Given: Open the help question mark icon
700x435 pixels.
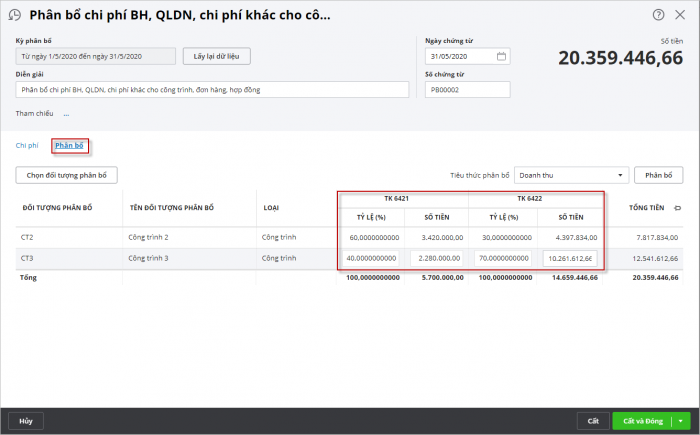Looking at the screenshot, I should 658,15.
